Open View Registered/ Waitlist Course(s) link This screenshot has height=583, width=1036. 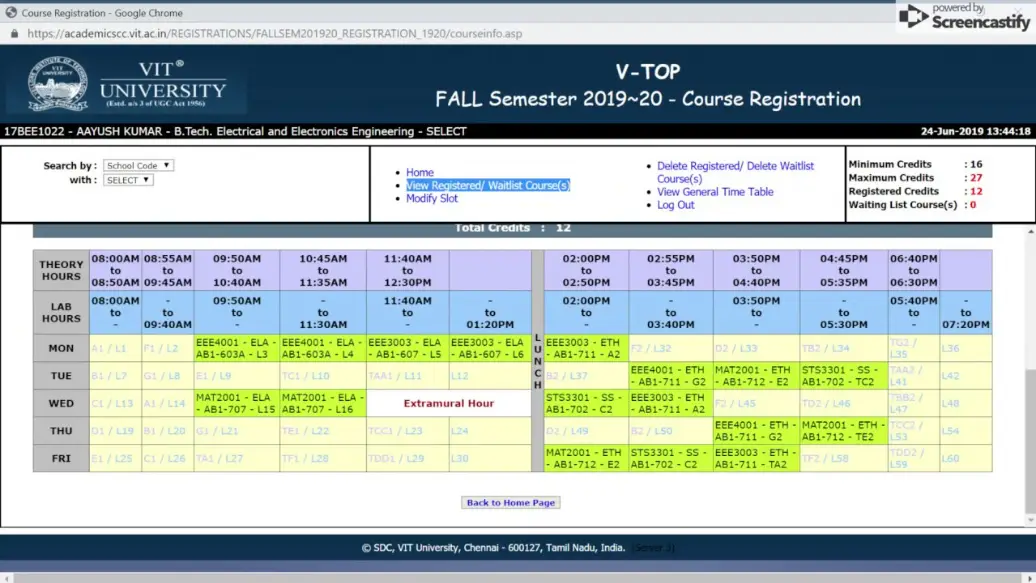pos(488,186)
